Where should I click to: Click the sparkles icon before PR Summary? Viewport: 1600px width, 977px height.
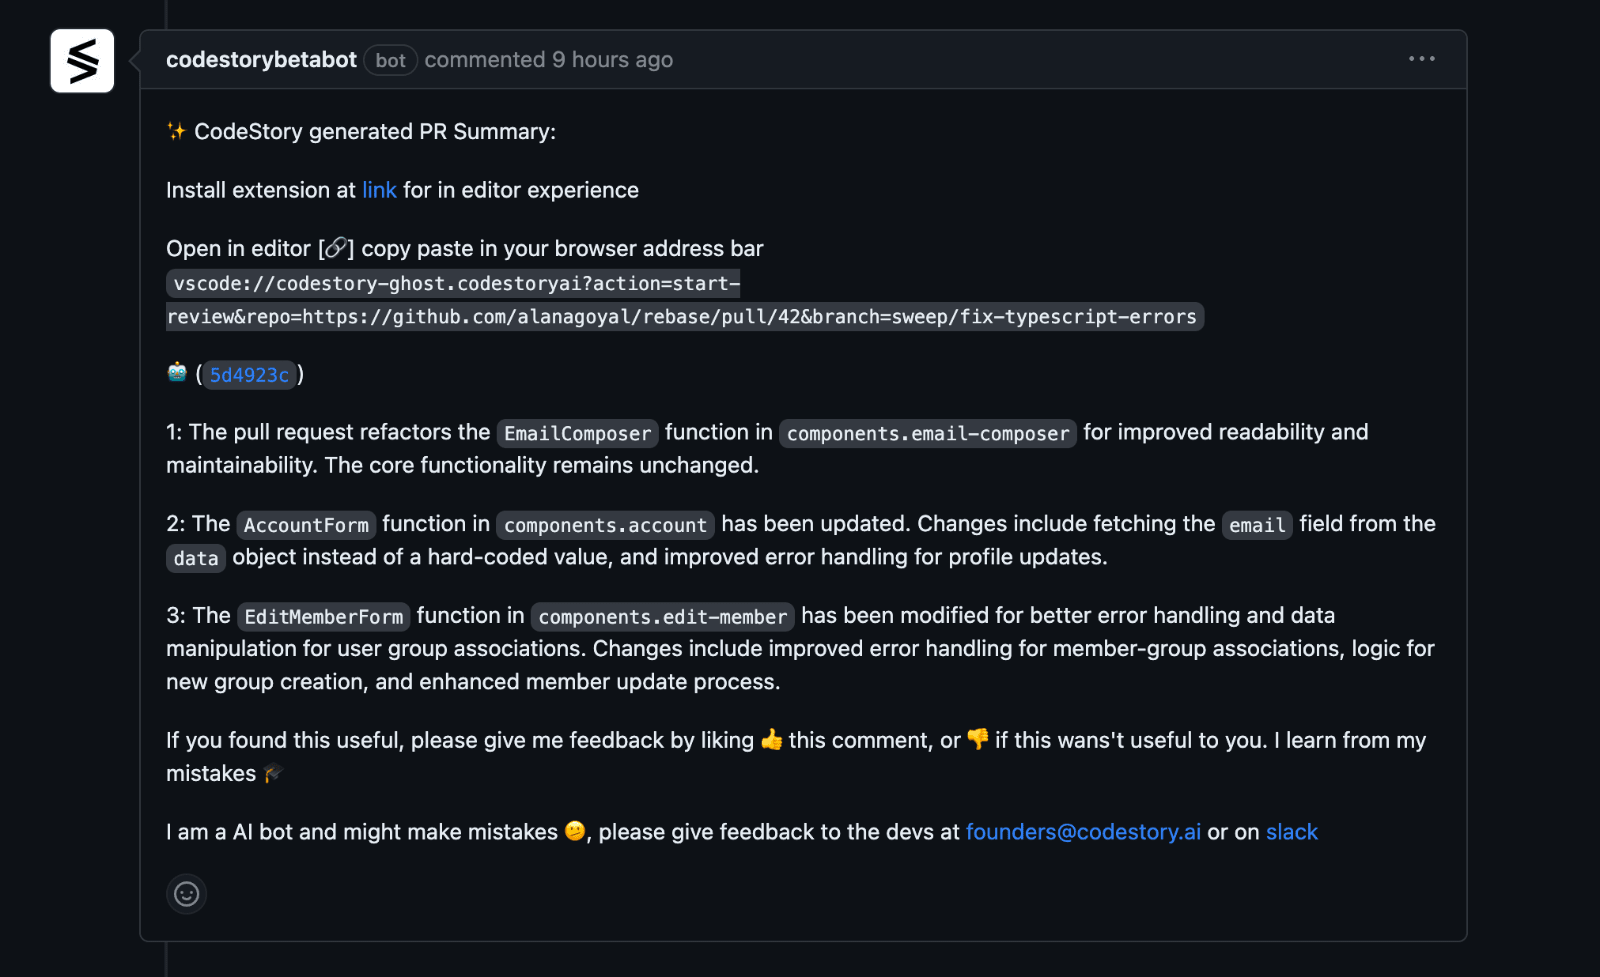(176, 131)
